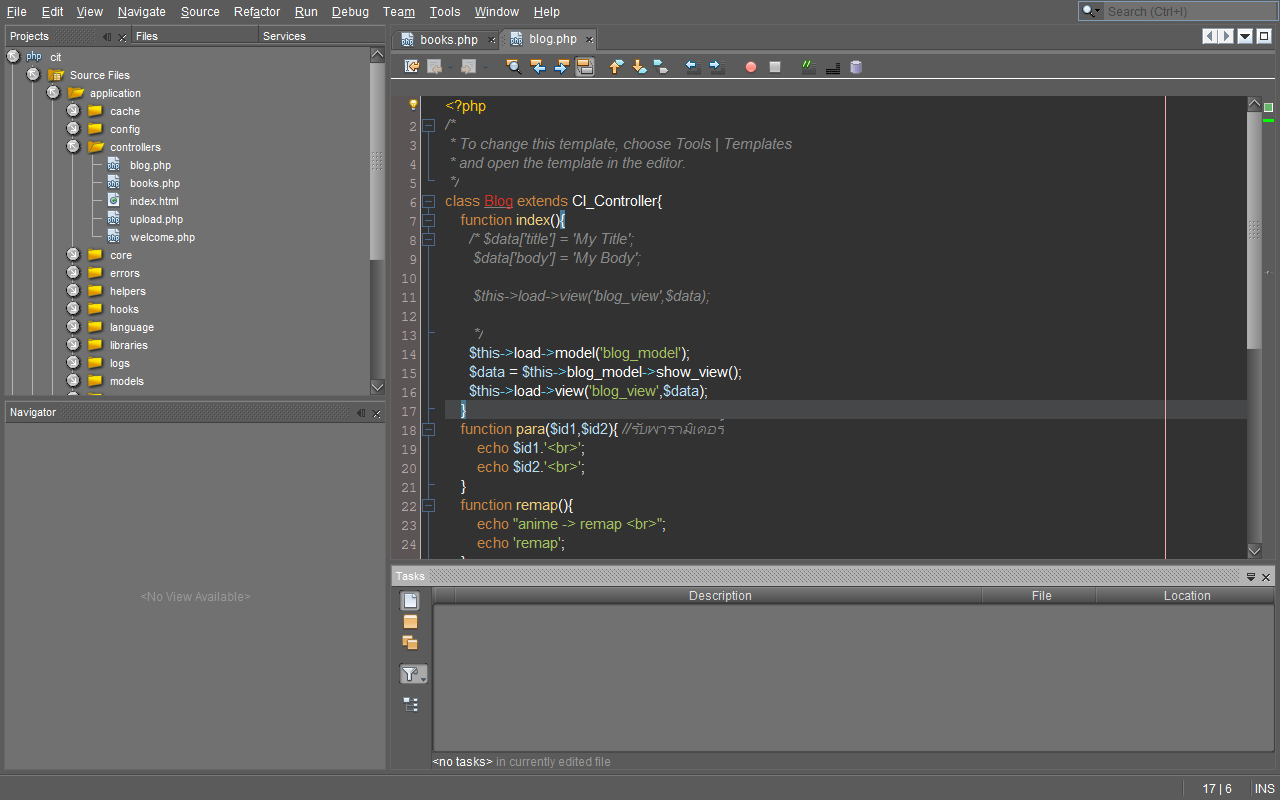Viewport: 1280px width, 800px height.
Task: Expand the models folder
Action: (72, 381)
